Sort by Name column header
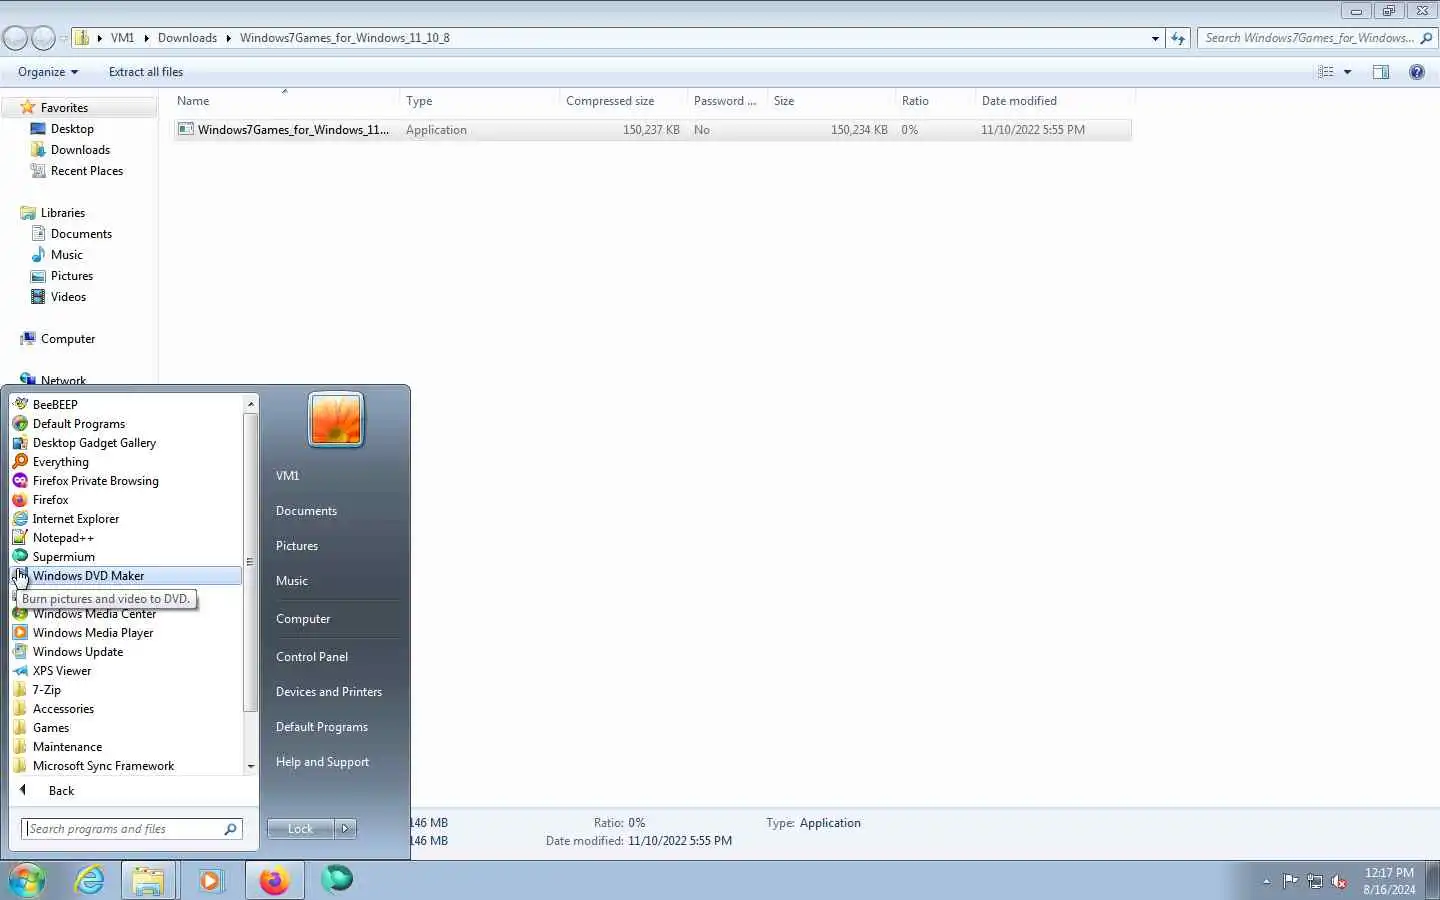 coord(285,100)
